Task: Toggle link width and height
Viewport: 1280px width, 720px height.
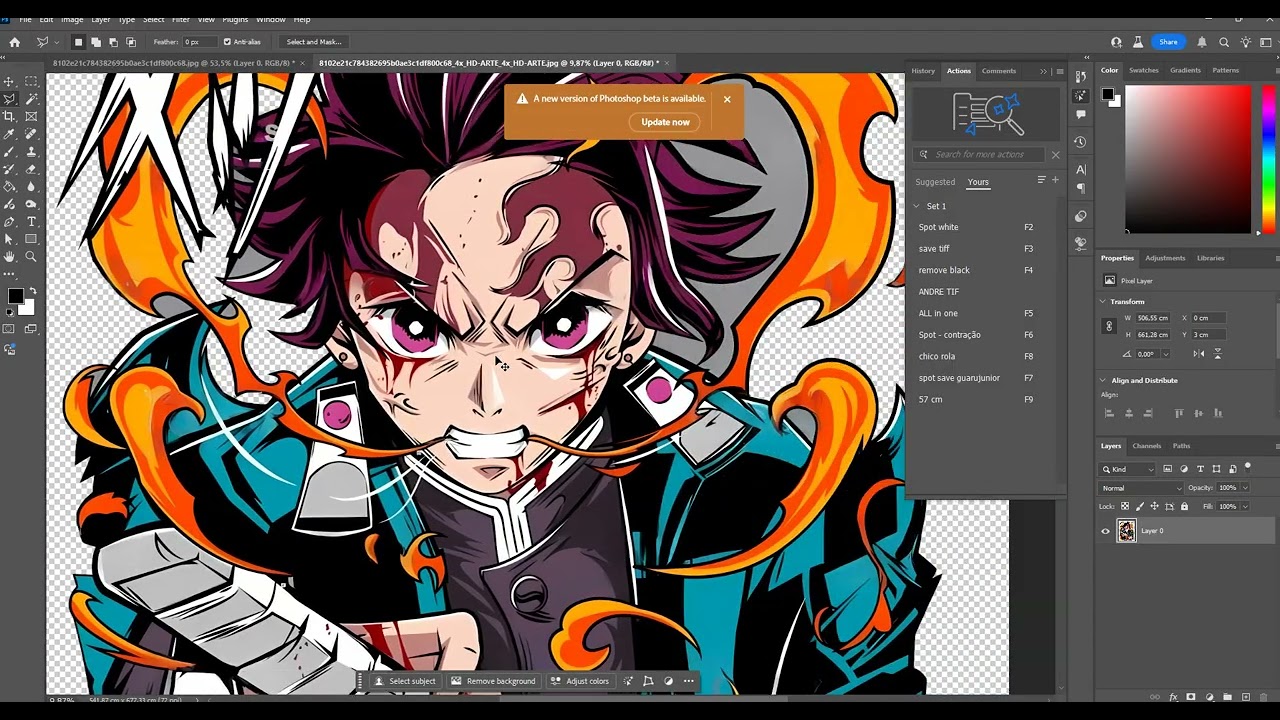Action: [1108, 326]
